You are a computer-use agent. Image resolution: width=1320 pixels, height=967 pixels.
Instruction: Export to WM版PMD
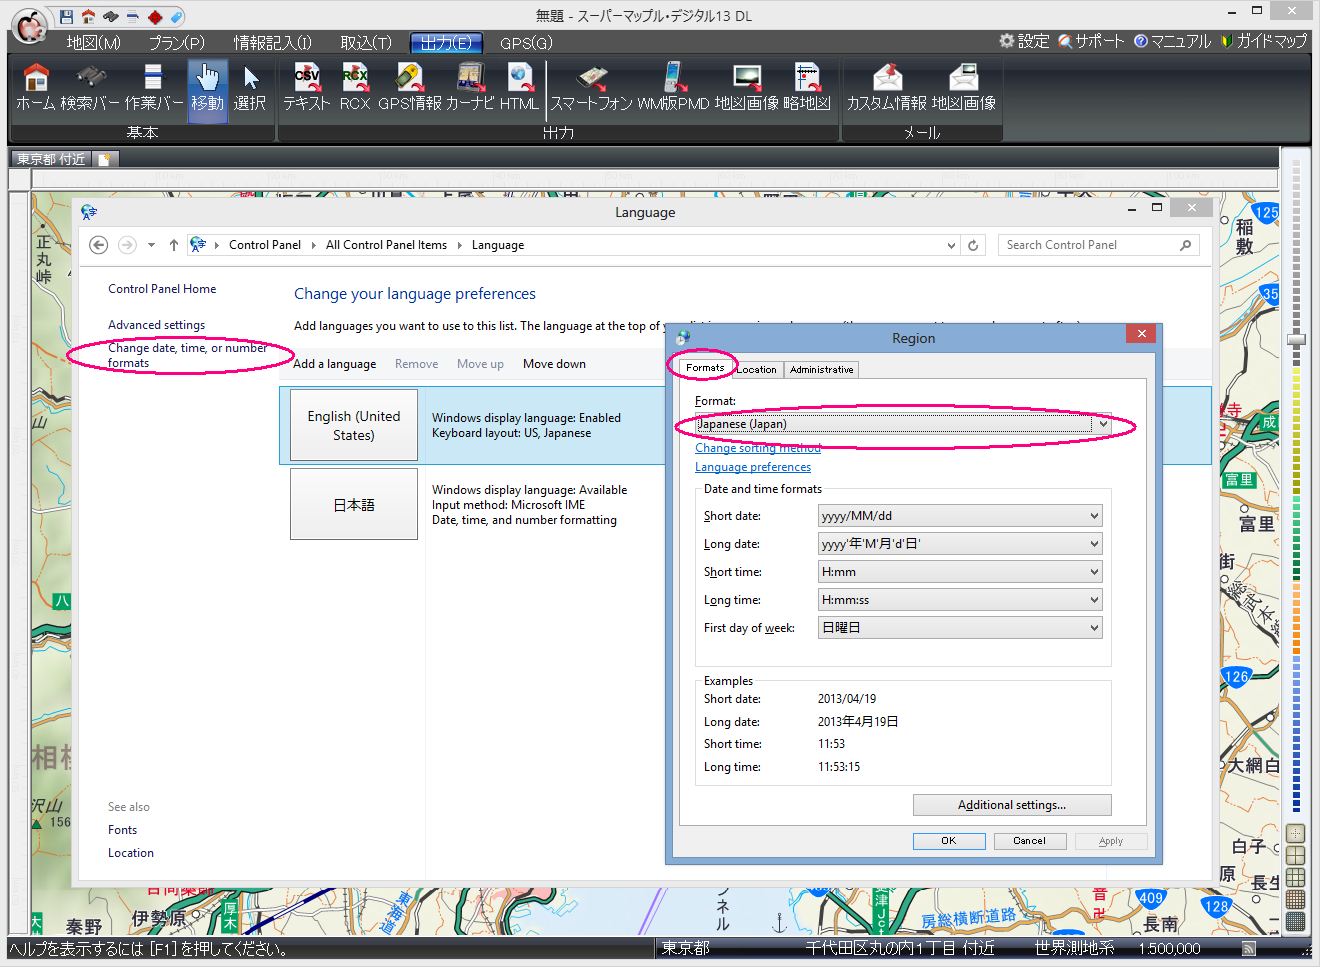[673, 87]
